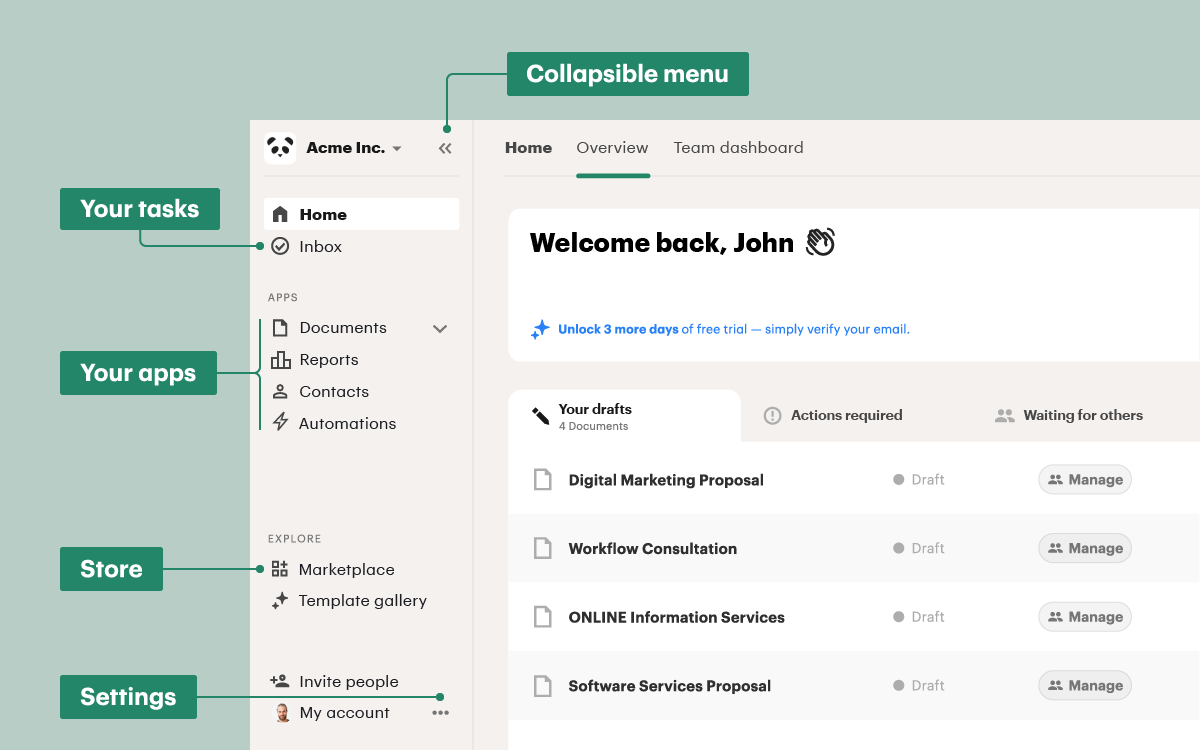Viewport: 1200px width, 750px height.
Task: Click Draft status of Digital Marketing Proposal
Action: pyautogui.click(x=919, y=480)
